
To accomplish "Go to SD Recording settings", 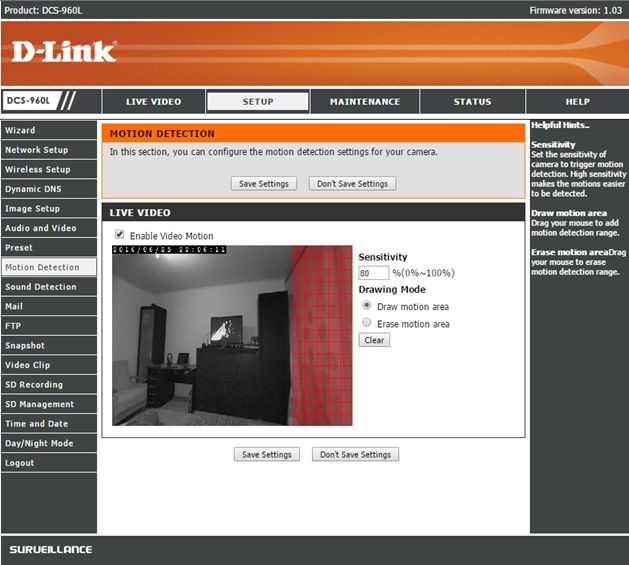I will [49, 384].
